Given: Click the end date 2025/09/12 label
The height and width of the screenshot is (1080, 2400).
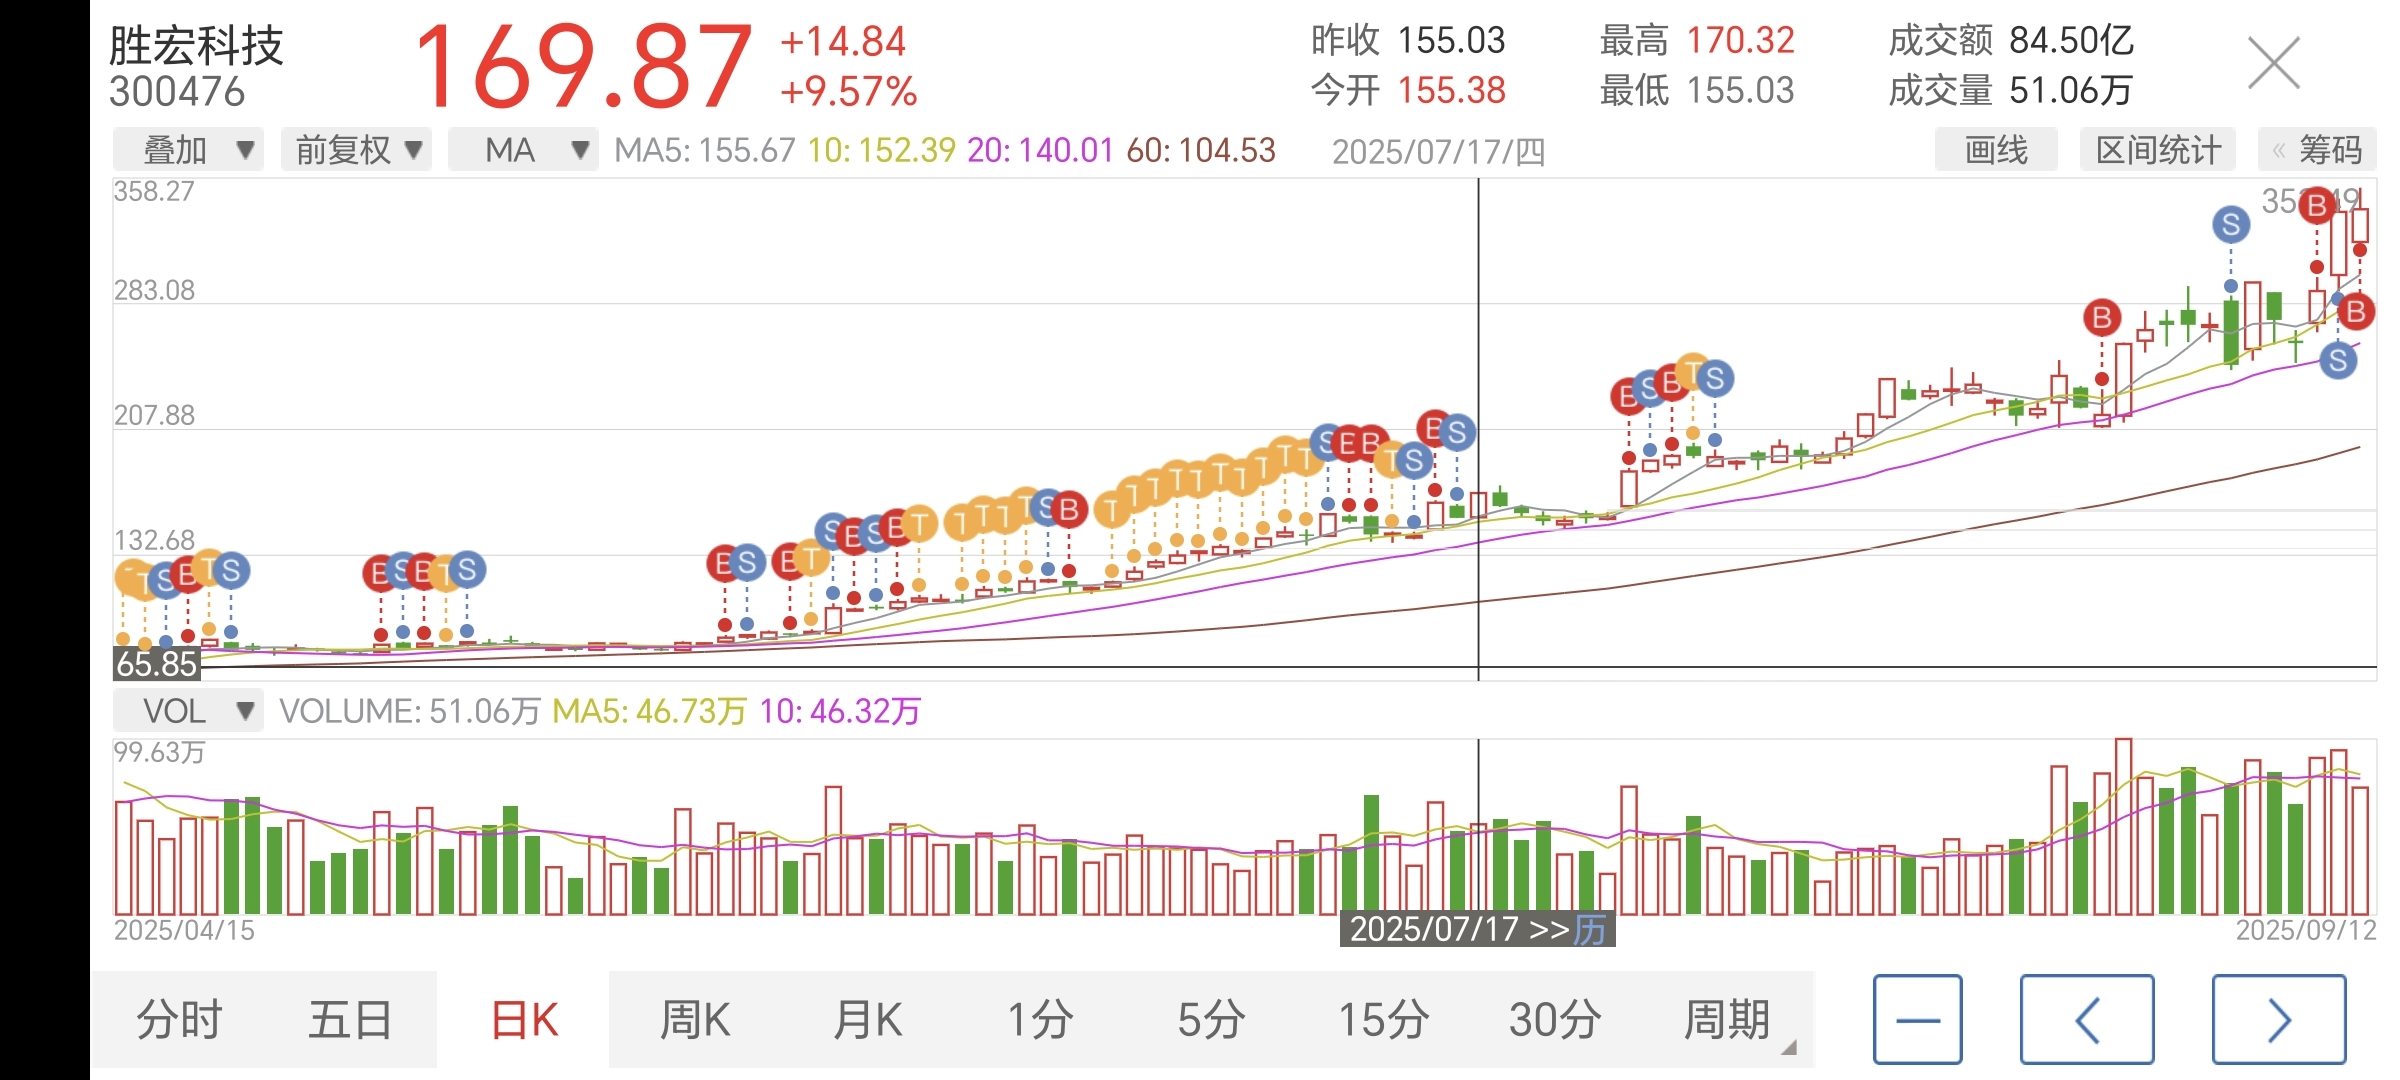Looking at the screenshot, I should [2305, 930].
